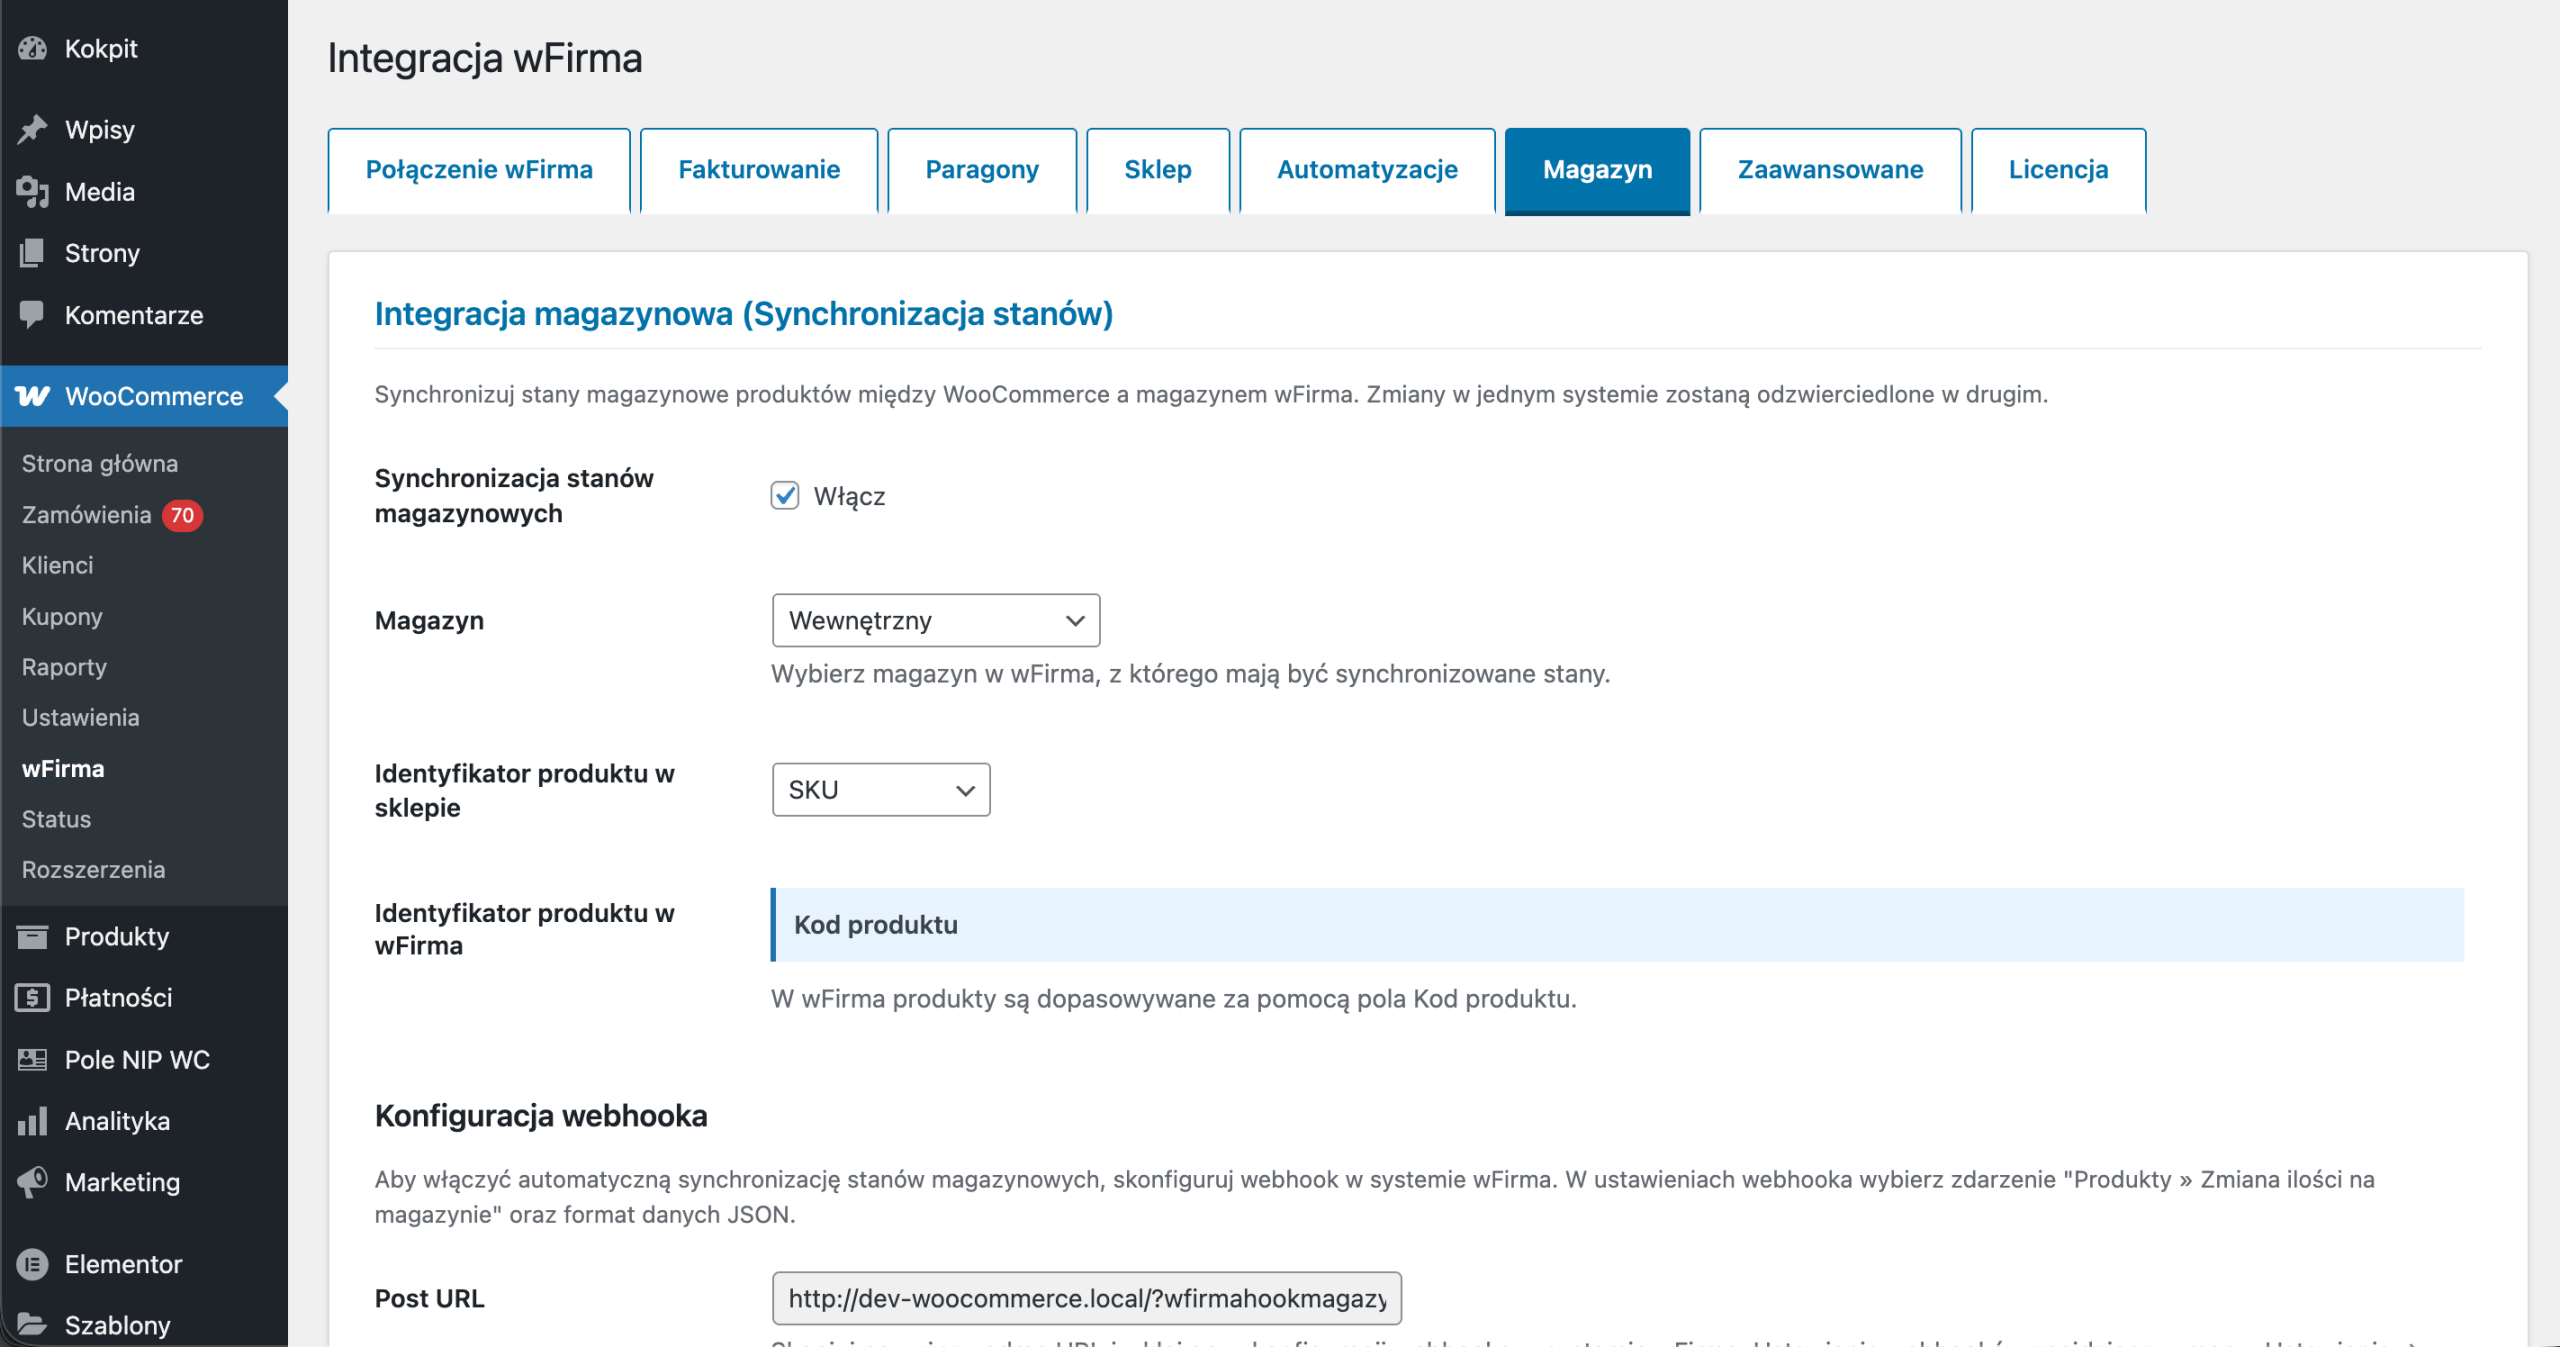The height and width of the screenshot is (1347, 2560).
Task: Toggle synchronizacja stanów magazynowych off
Action: click(785, 495)
